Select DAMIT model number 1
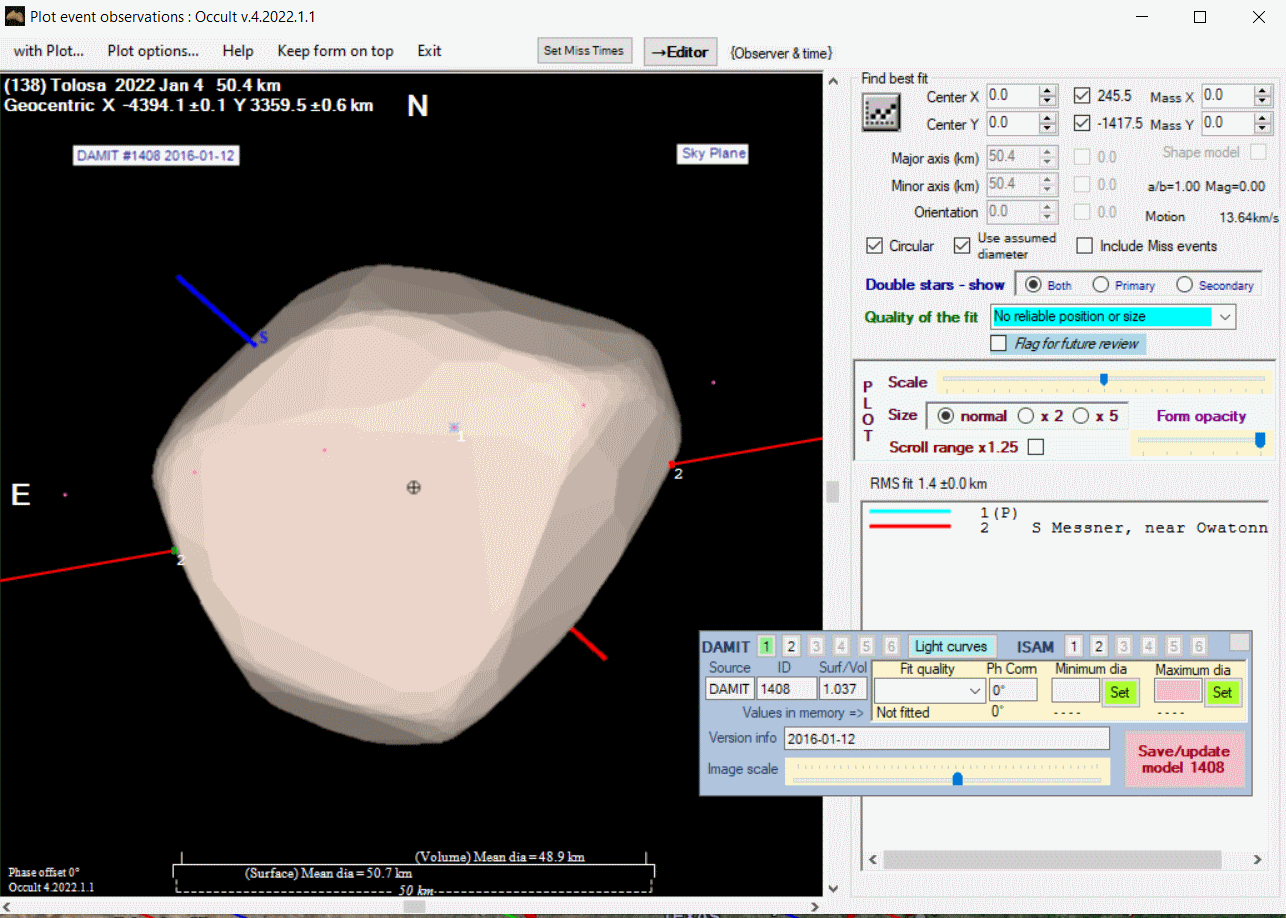Viewport: 1286px width, 918px height. [766, 647]
